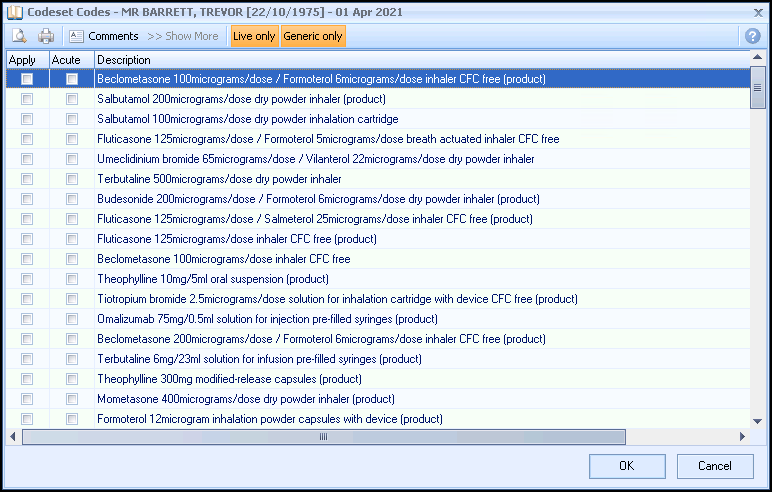Check Acute box for Terbutaline 500micrograms inhaler
The image size is (772, 492).
72,179
